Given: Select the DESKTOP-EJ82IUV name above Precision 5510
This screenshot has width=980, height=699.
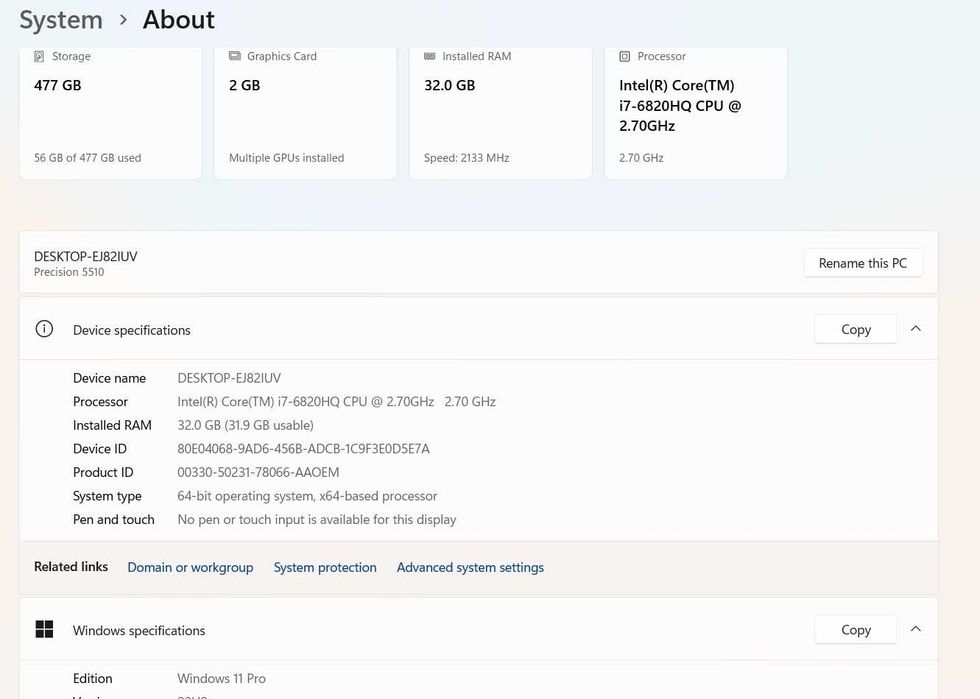Looking at the screenshot, I should (86, 256).
